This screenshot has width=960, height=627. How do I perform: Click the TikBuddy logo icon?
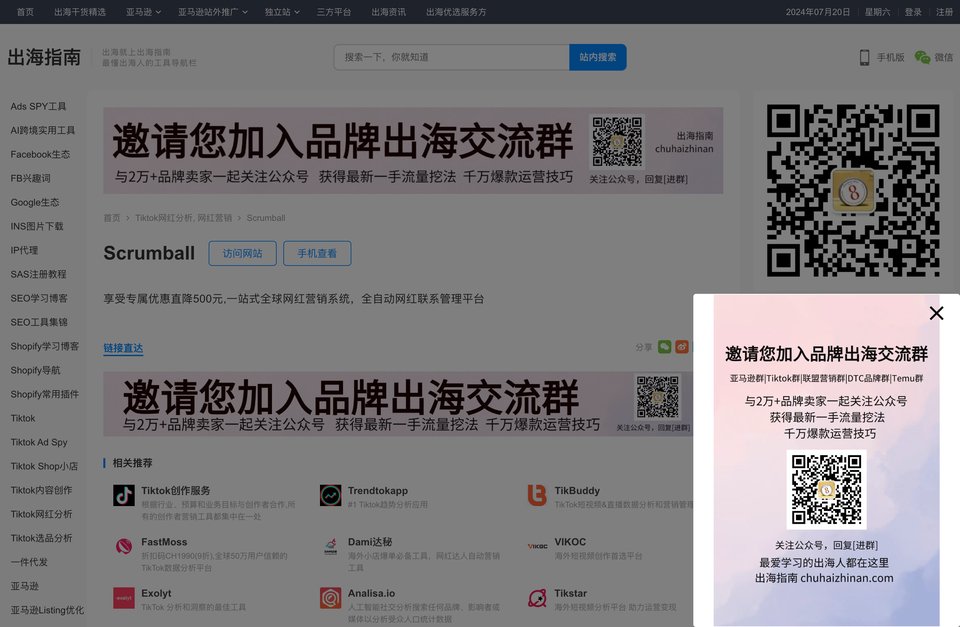(x=537, y=495)
